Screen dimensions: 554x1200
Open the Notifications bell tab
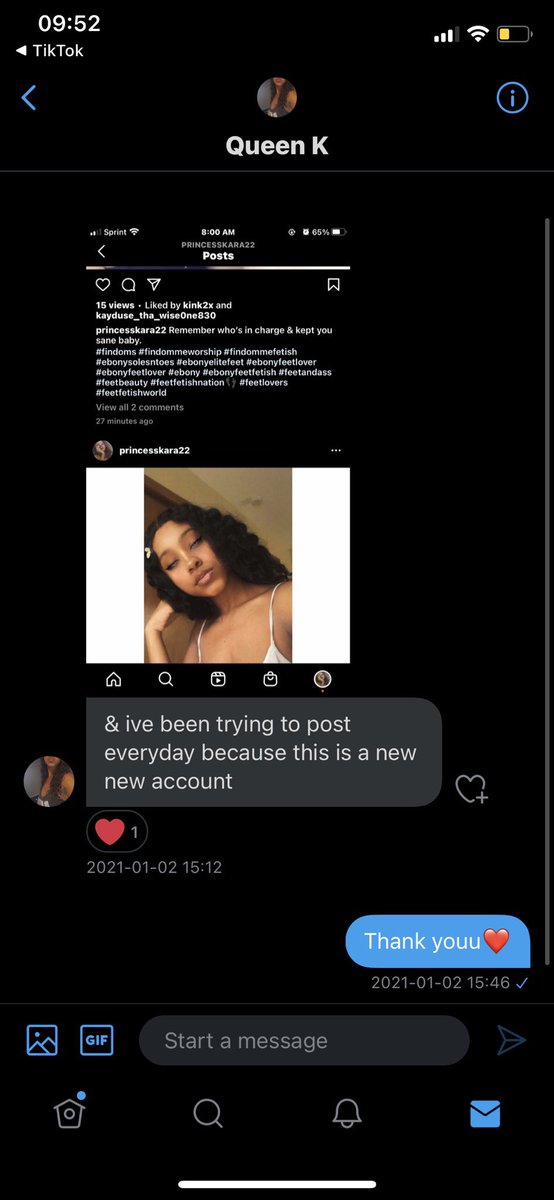[x=346, y=1112]
